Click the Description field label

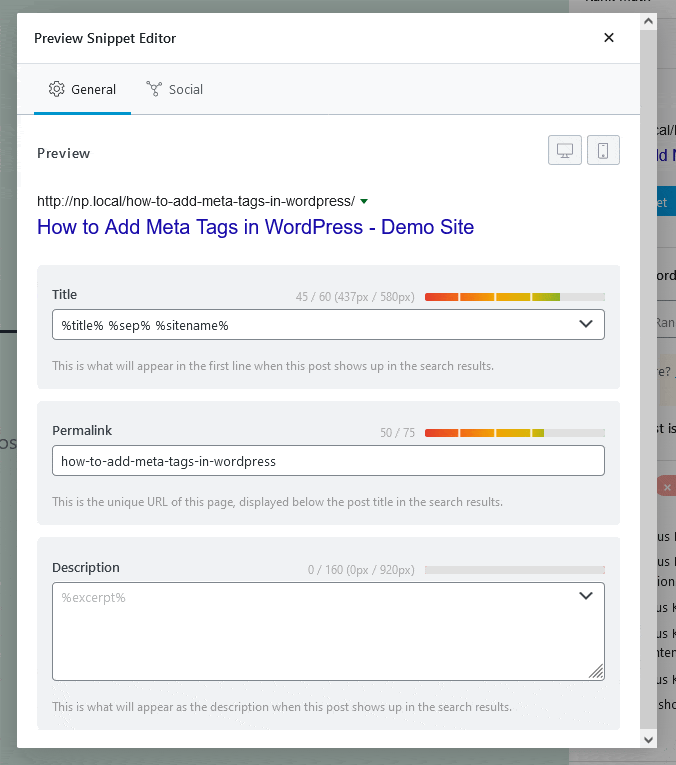click(x=86, y=567)
